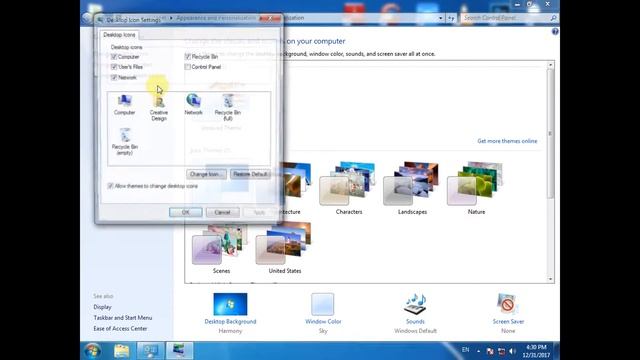The height and width of the screenshot is (360, 640).
Task: Click the taskbar clock showing 4:30 PM
Action: tap(536, 351)
